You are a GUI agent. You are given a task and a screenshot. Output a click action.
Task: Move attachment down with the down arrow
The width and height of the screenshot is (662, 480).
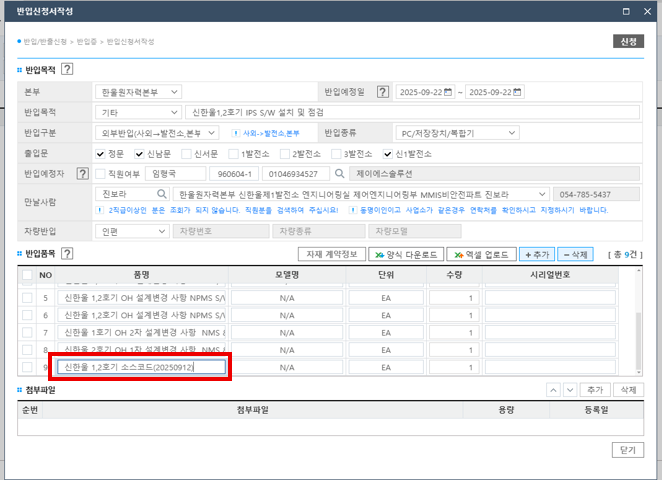click(570, 390)
